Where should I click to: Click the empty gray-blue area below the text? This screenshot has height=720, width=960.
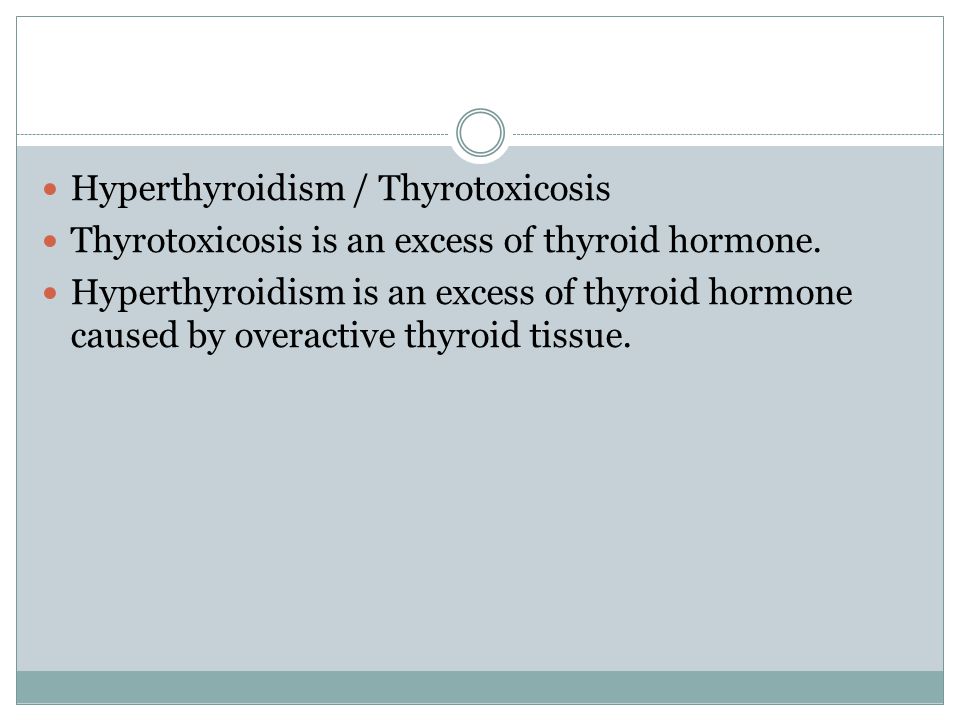480,508
